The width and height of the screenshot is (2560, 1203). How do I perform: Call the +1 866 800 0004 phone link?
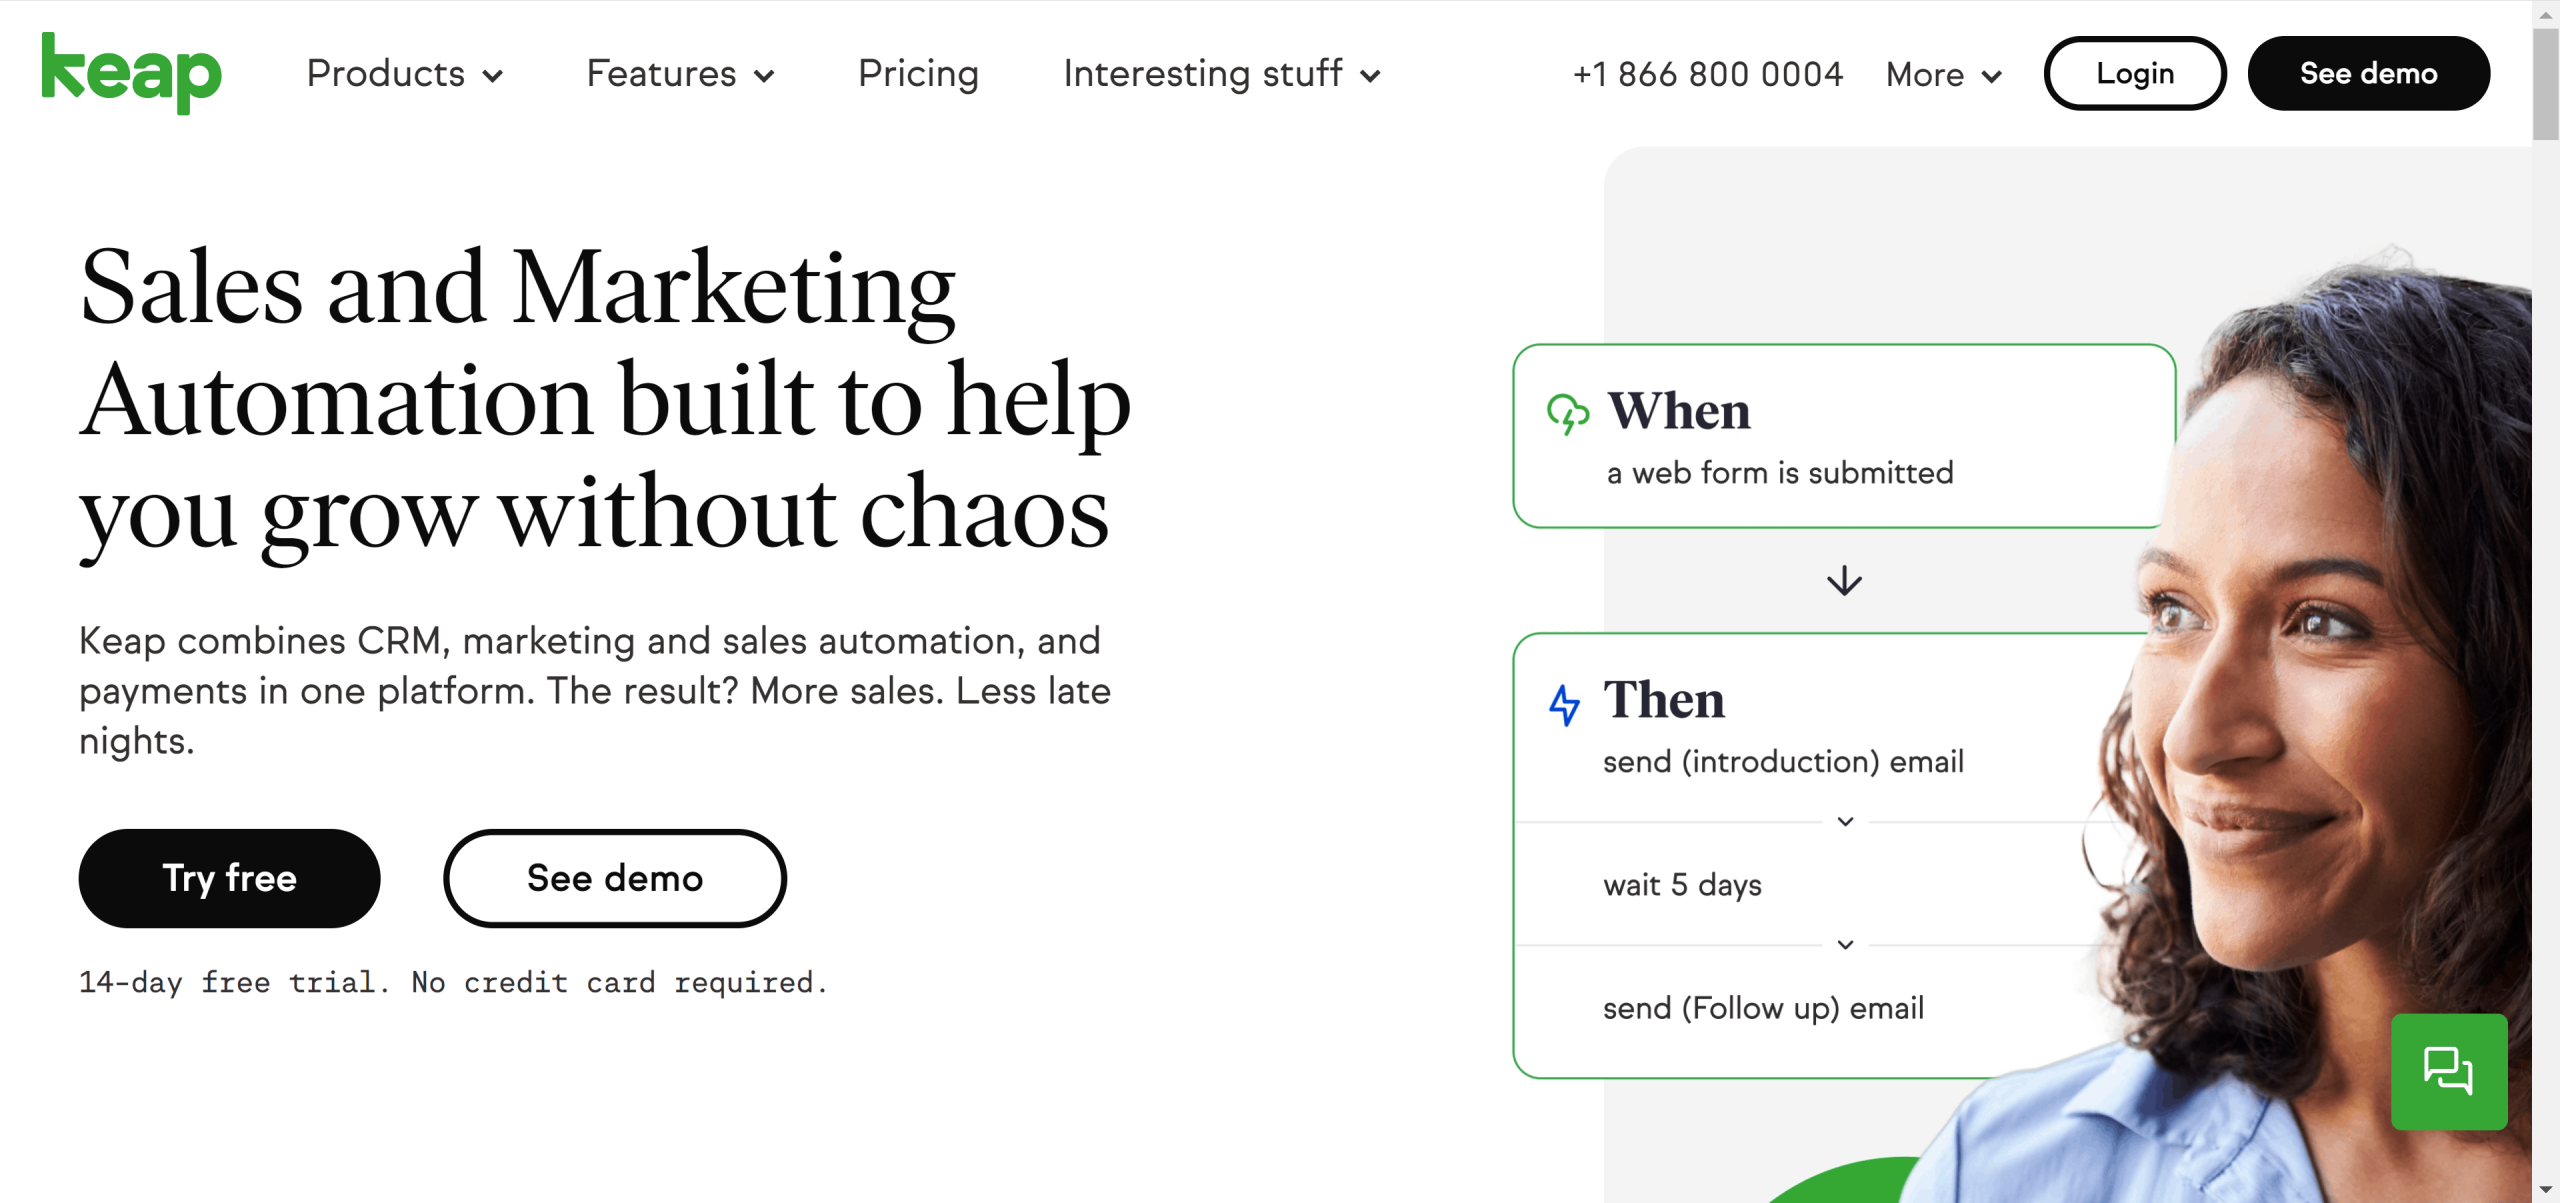click(x=1707, y=74)
